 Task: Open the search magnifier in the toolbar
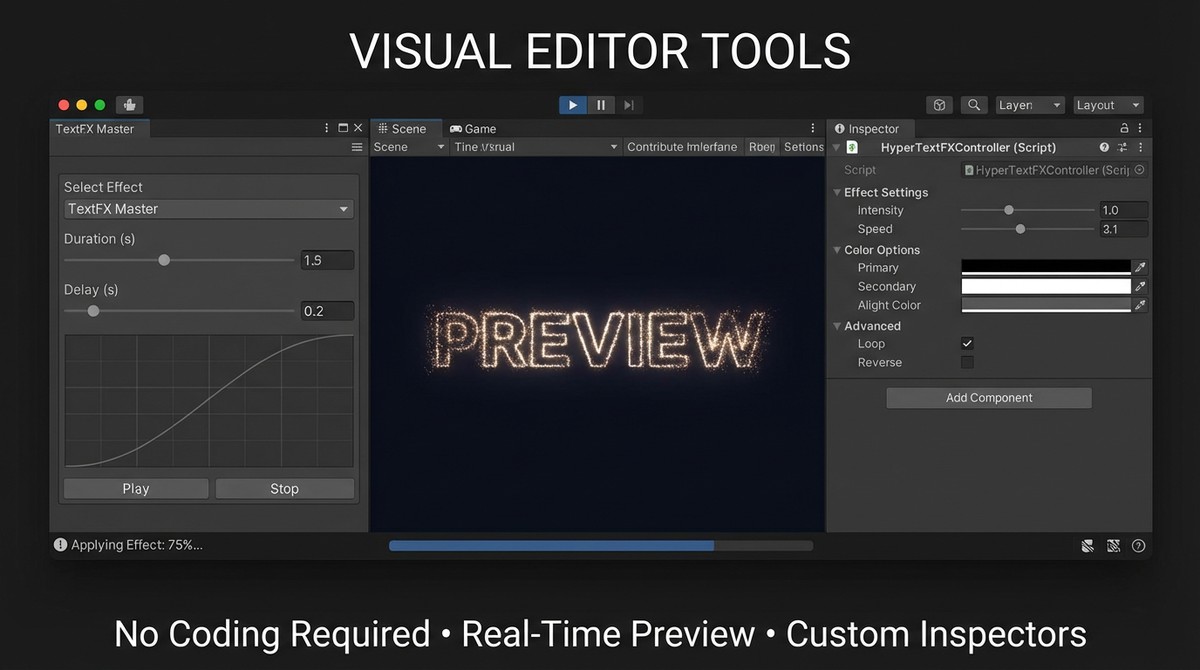973,104
